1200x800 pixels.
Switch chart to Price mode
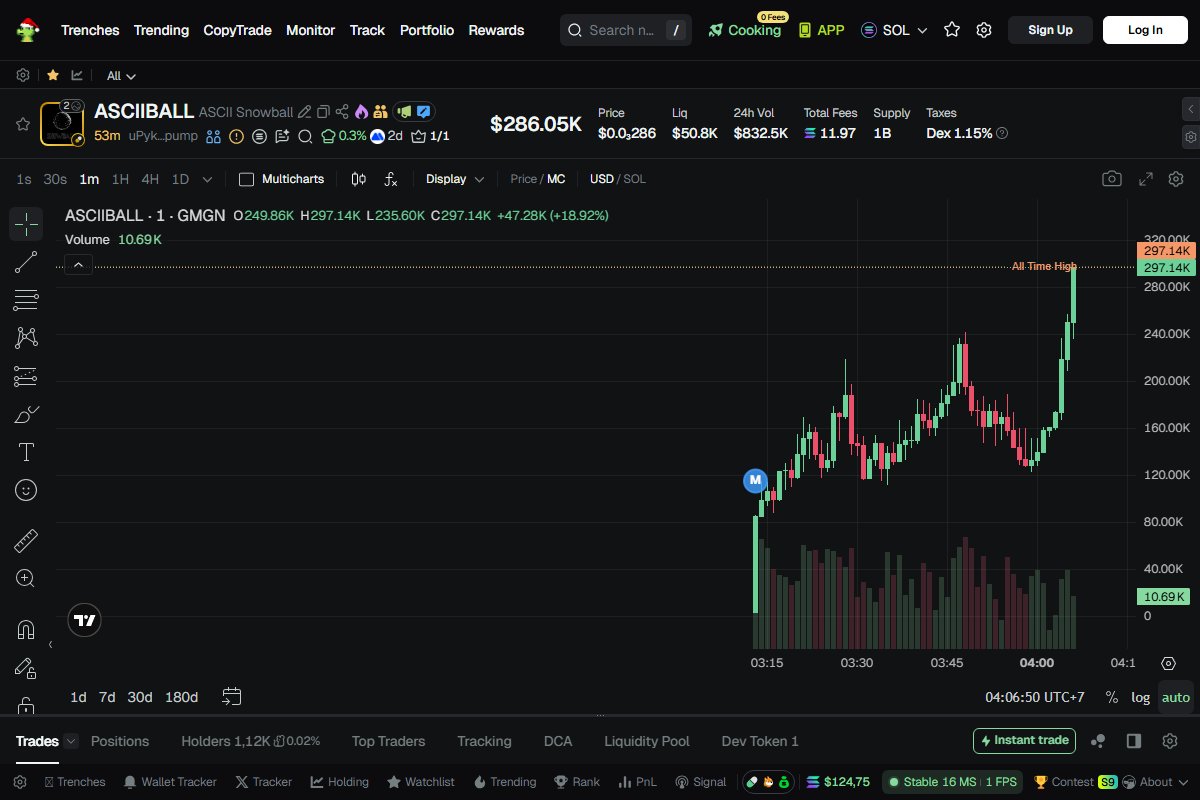(x=523, y=179)
